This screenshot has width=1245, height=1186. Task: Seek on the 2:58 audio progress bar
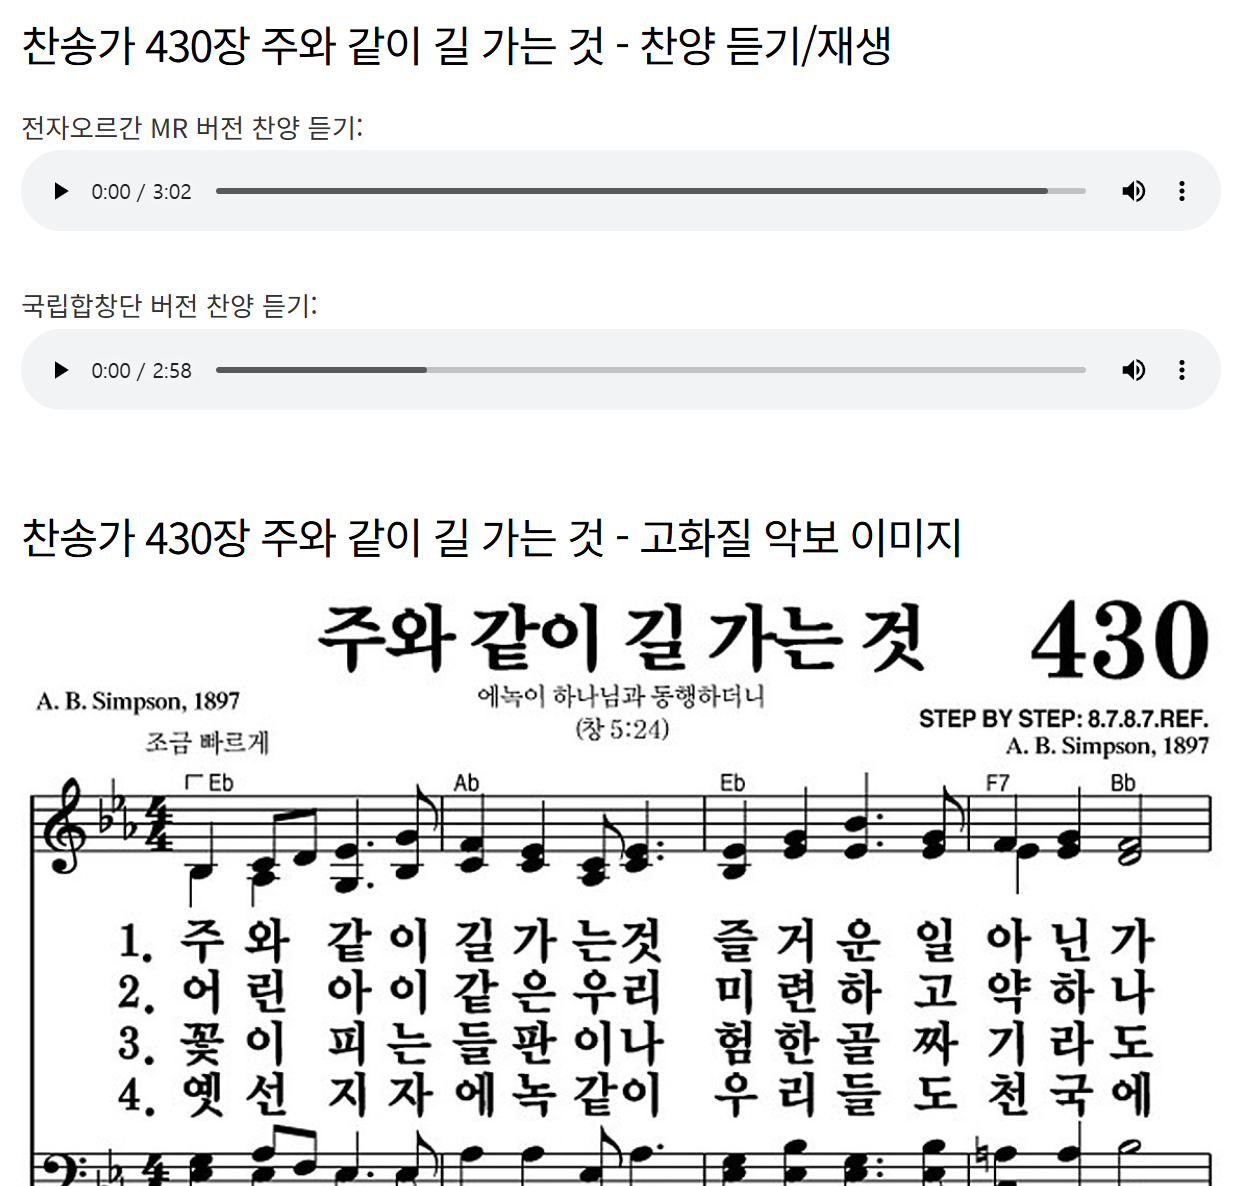651,370
